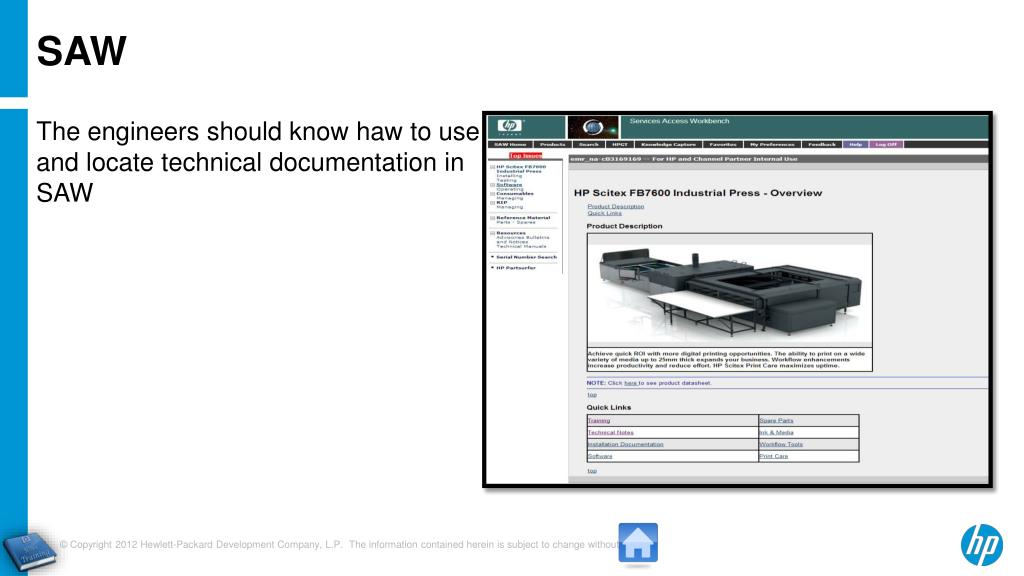The height and width of the screenshot is (576, 1024).
Task: Click the 'Services Access Workbench' header title
Action: click(679, 121)
